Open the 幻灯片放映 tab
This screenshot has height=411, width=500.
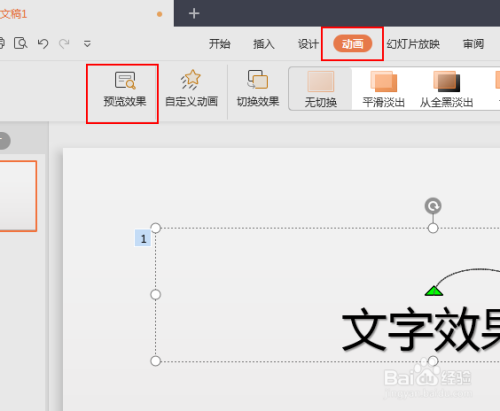pos(413,44)
